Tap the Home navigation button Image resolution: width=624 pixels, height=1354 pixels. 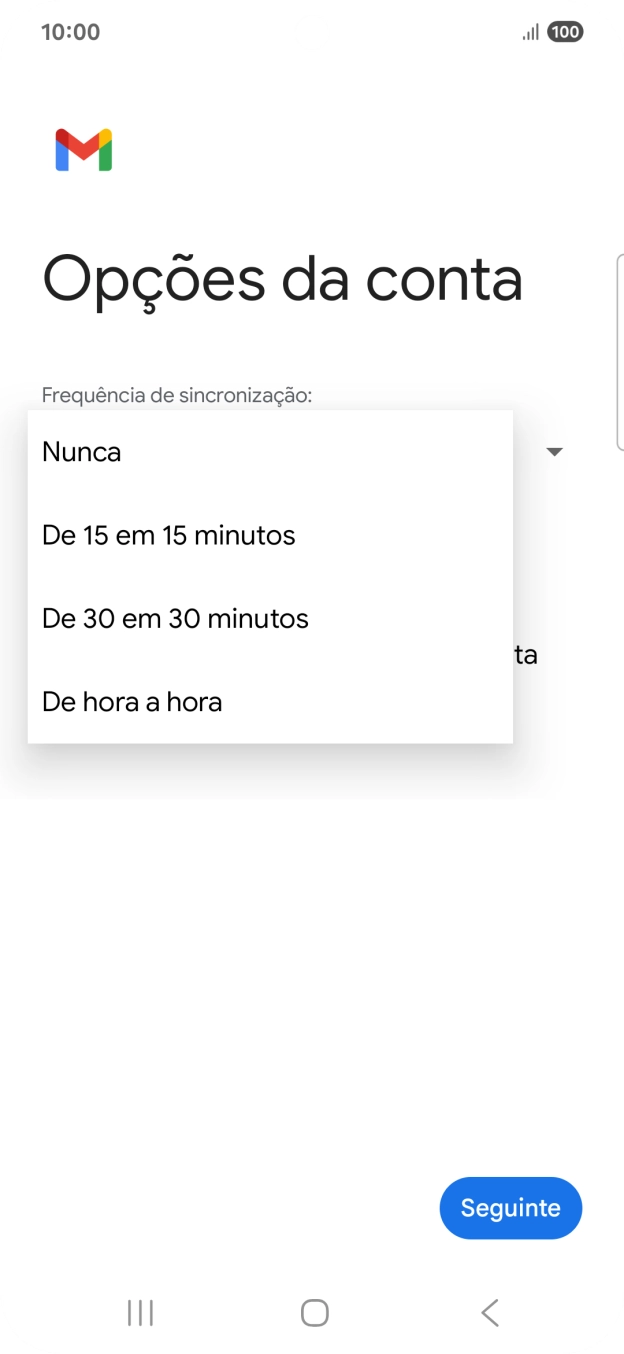(312, 1313)
